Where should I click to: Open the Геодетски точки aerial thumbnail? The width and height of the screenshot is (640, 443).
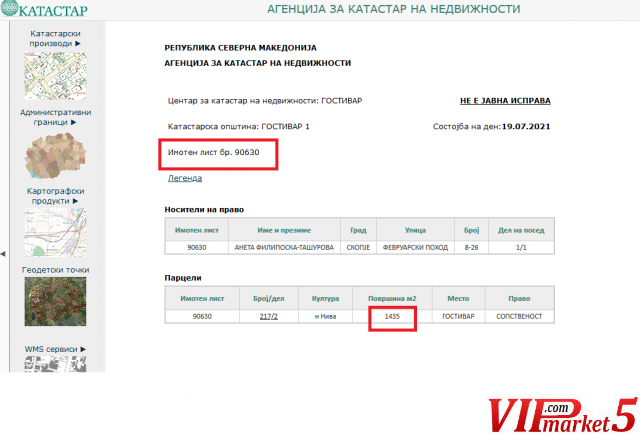pyautogui.click(x=55, y=304)
